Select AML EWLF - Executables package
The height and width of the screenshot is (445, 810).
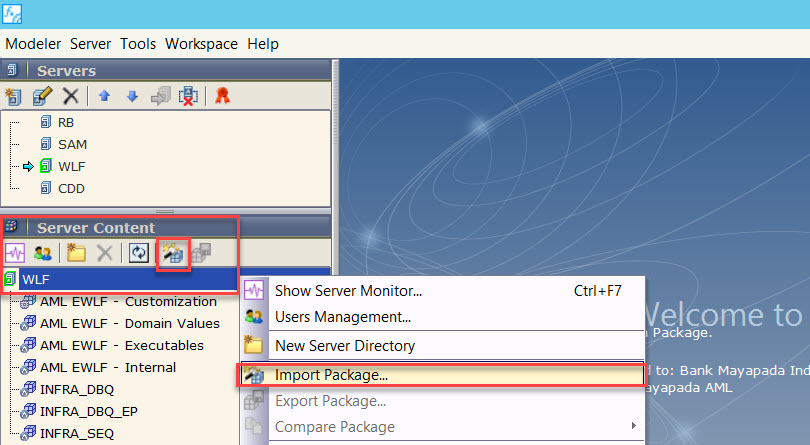pyautogui.click(x=122, y=345)
